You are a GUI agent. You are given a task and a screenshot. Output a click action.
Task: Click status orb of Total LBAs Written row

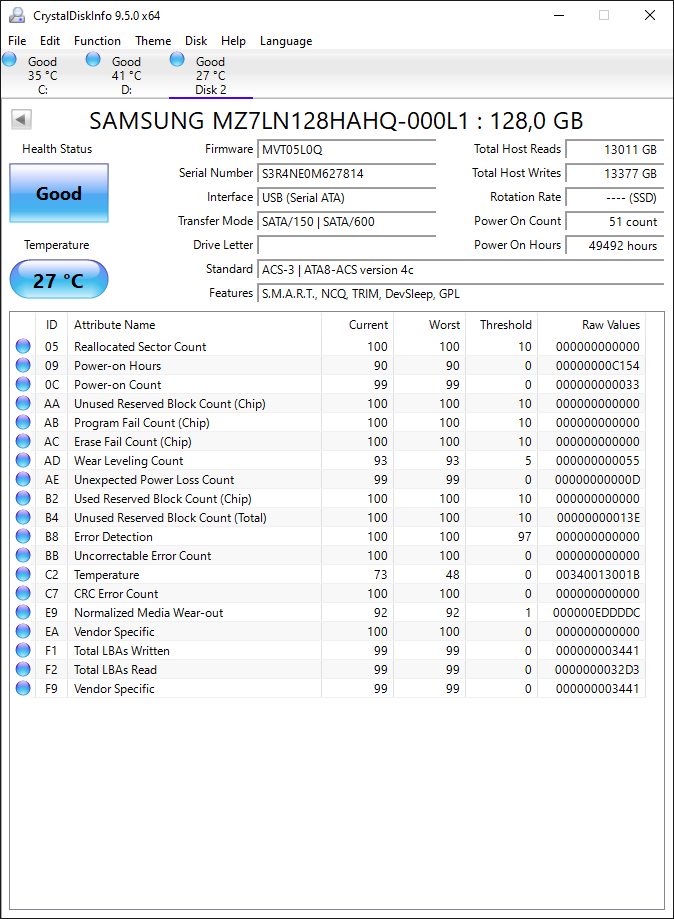tap(23, 650)
